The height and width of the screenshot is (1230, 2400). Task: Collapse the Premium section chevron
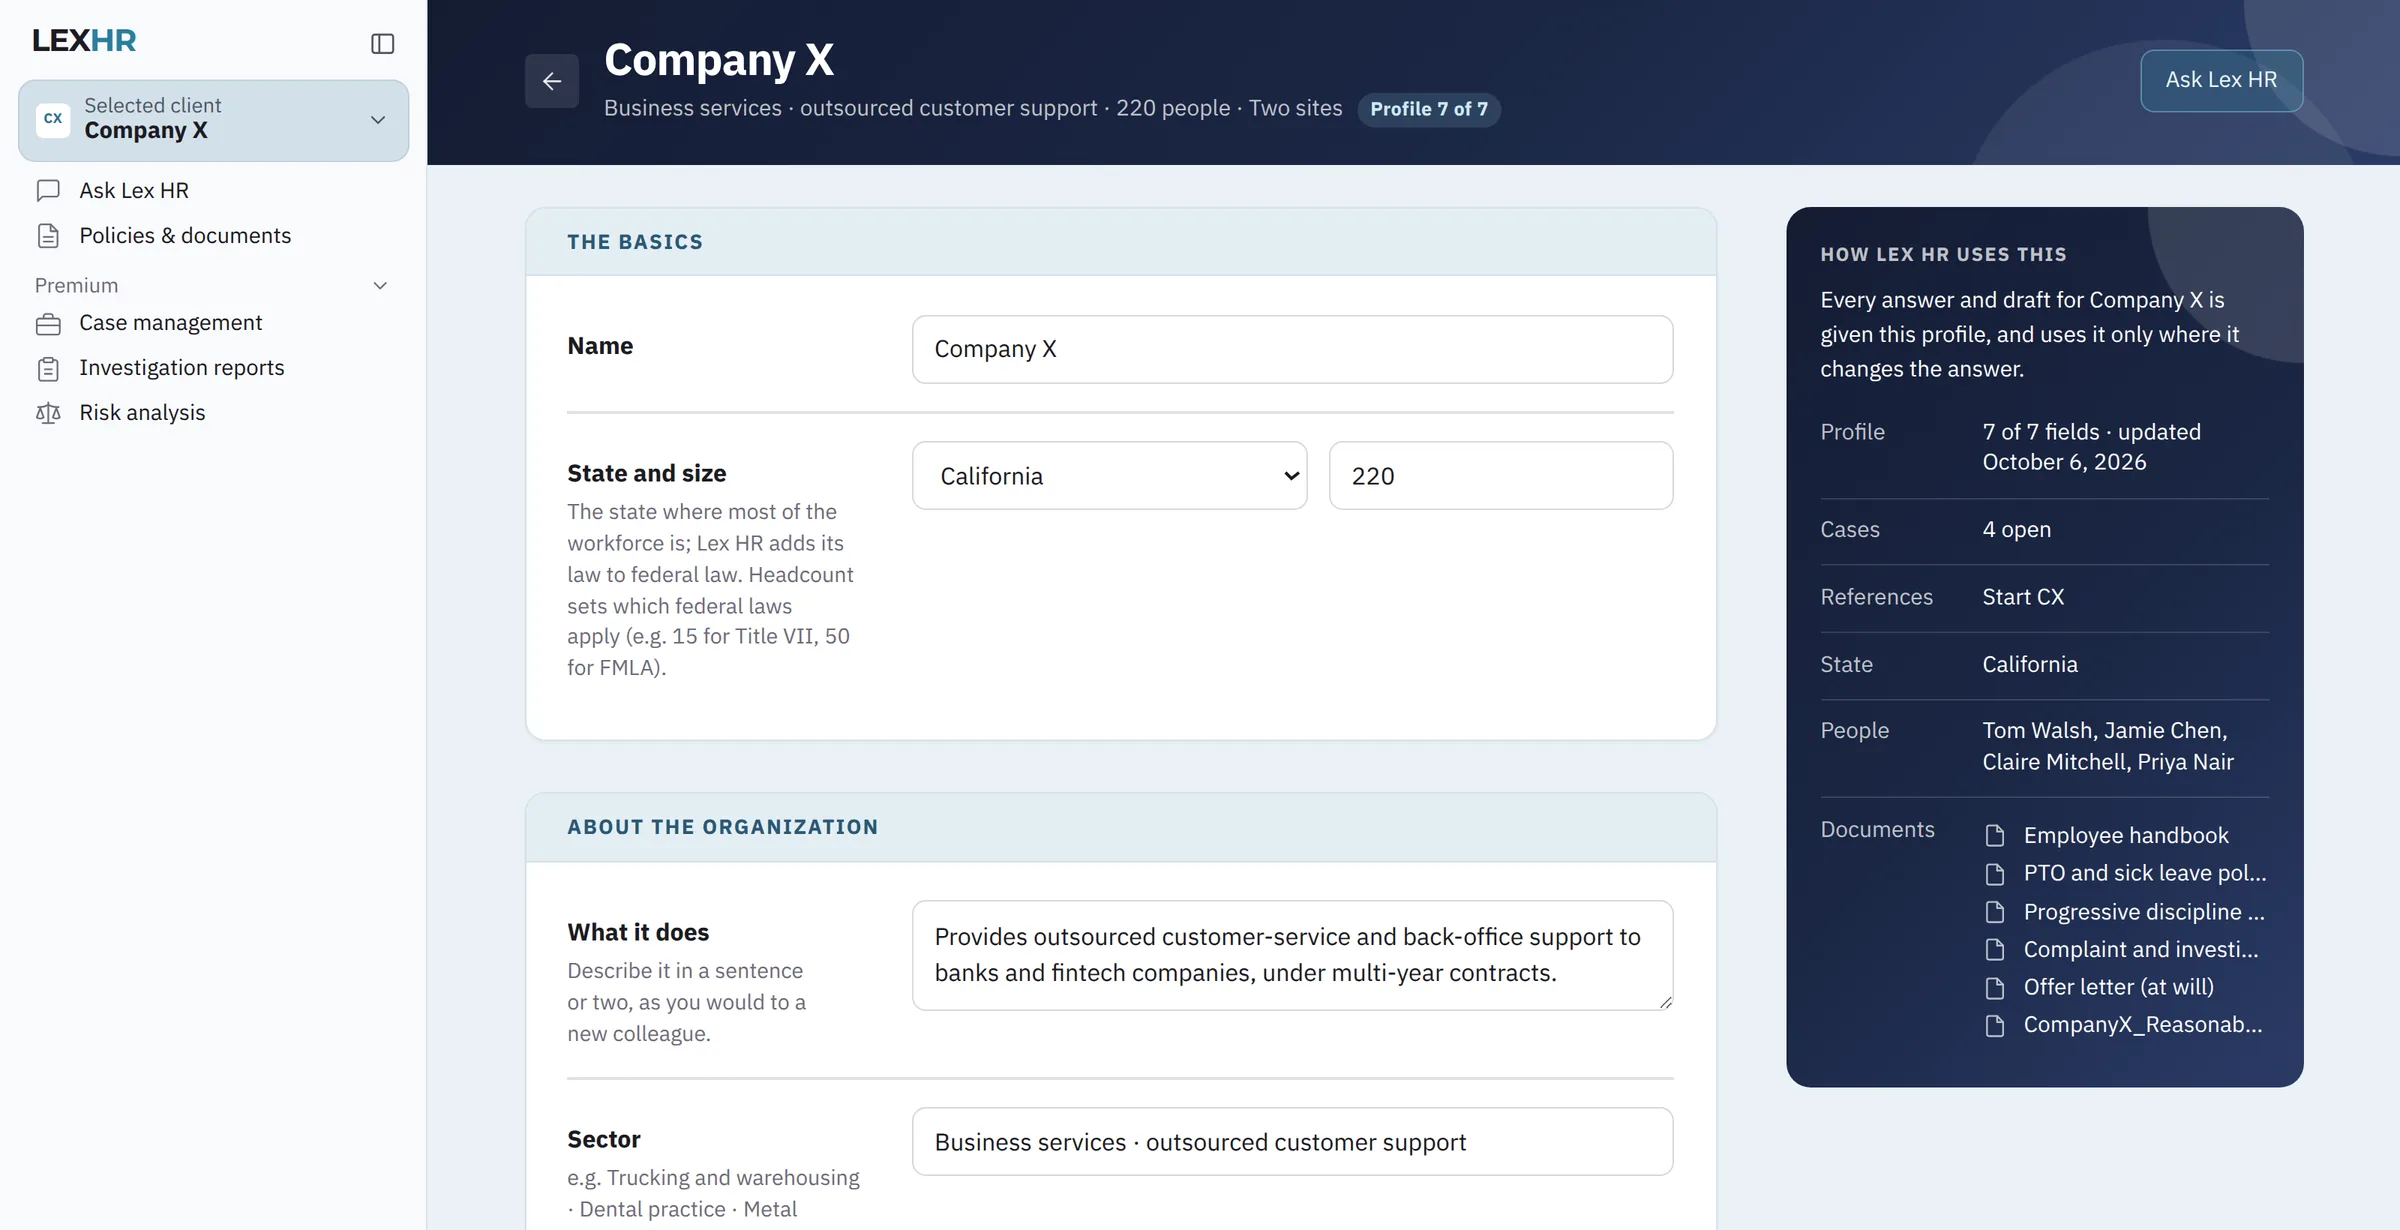[x=380, y=286]
